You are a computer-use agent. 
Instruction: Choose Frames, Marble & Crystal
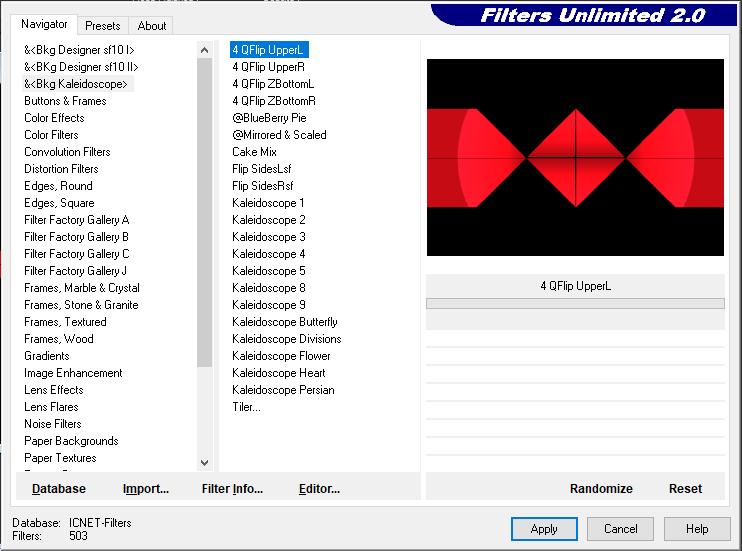(82, 288)
